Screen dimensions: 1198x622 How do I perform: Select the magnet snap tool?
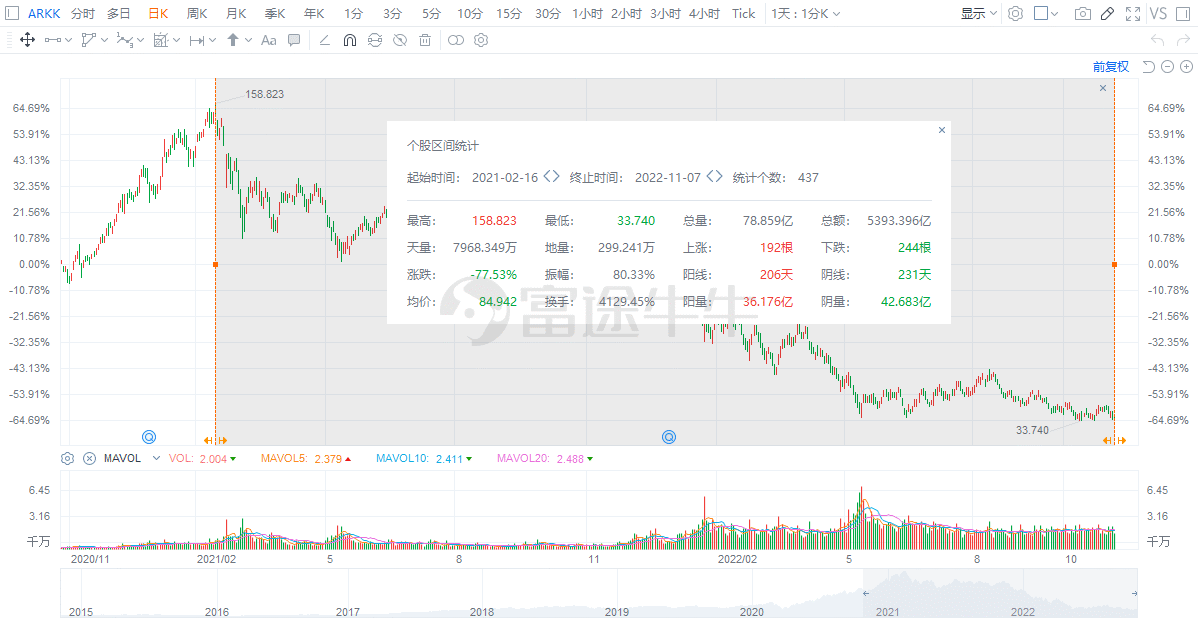click(349, 40)
